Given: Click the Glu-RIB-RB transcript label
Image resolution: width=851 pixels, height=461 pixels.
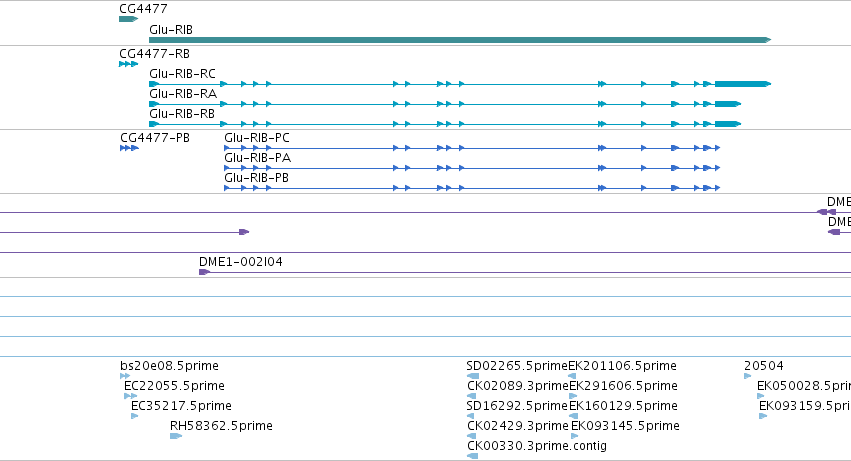Looking at the screenshot, I should tap(182, 114).
